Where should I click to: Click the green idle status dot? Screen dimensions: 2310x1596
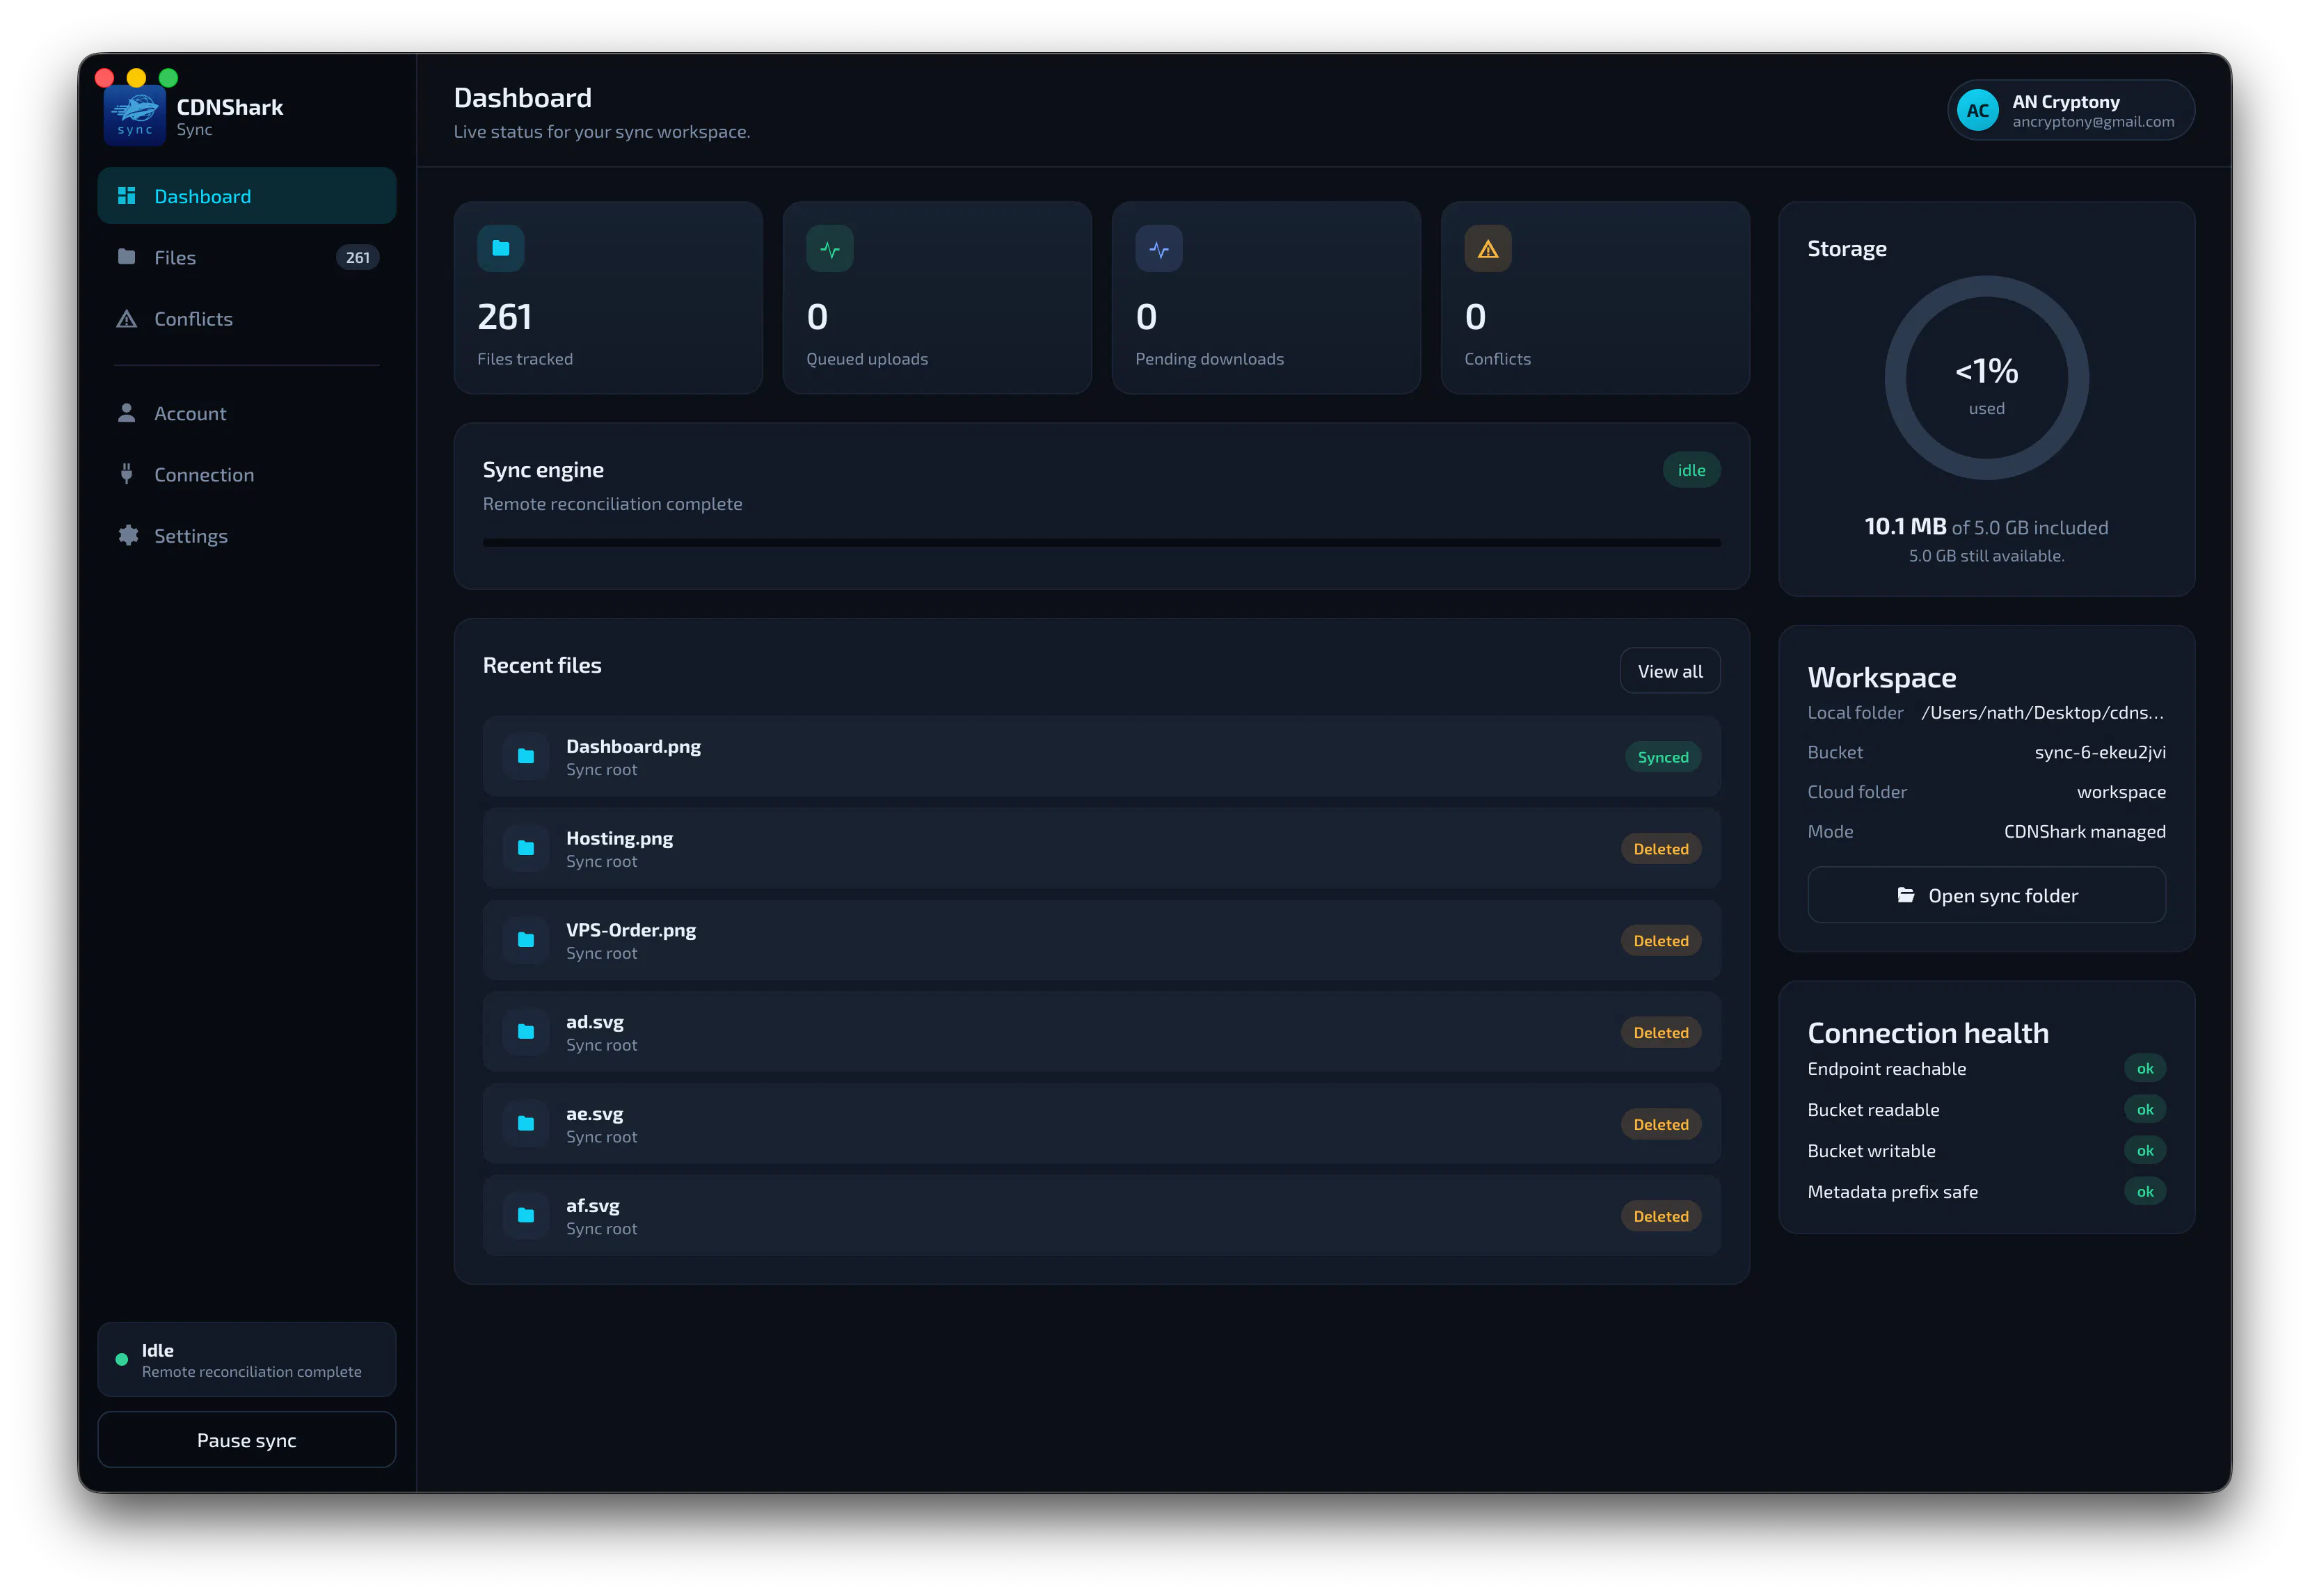[122, 1359]
